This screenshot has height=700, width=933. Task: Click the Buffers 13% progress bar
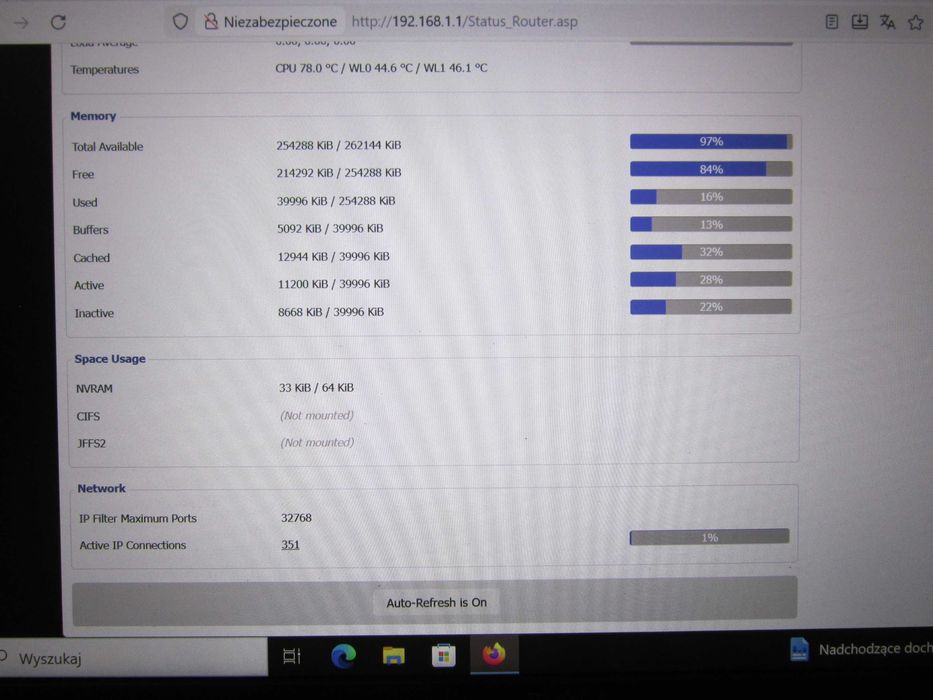(711, 224)
